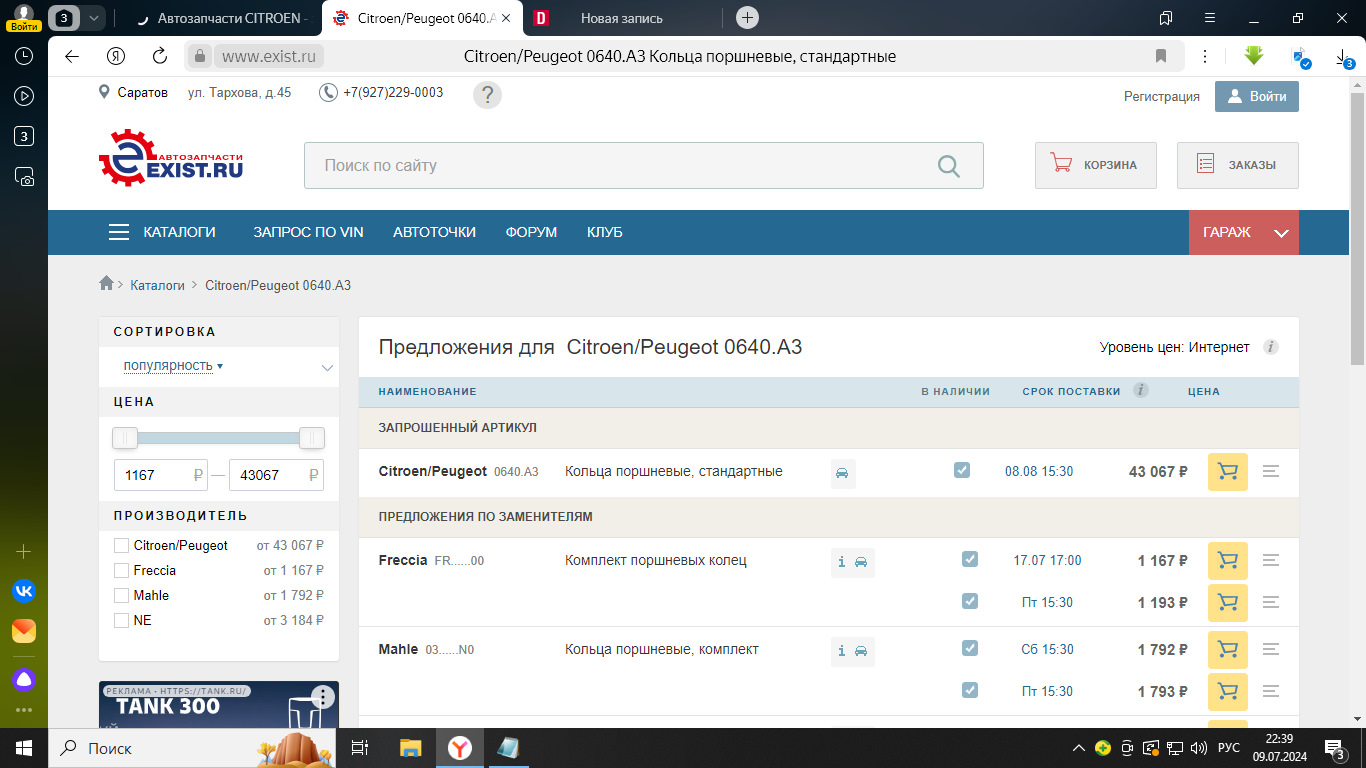Open details menu for 1 792 ₽ row
The image size is (1366, 768).
pos(1271,650)
